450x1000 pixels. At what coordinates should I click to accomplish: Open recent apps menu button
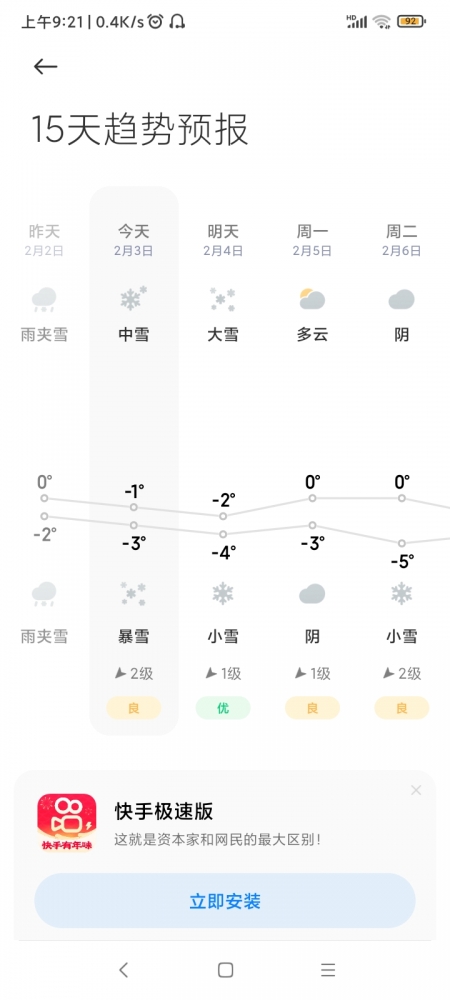point(328,970)
